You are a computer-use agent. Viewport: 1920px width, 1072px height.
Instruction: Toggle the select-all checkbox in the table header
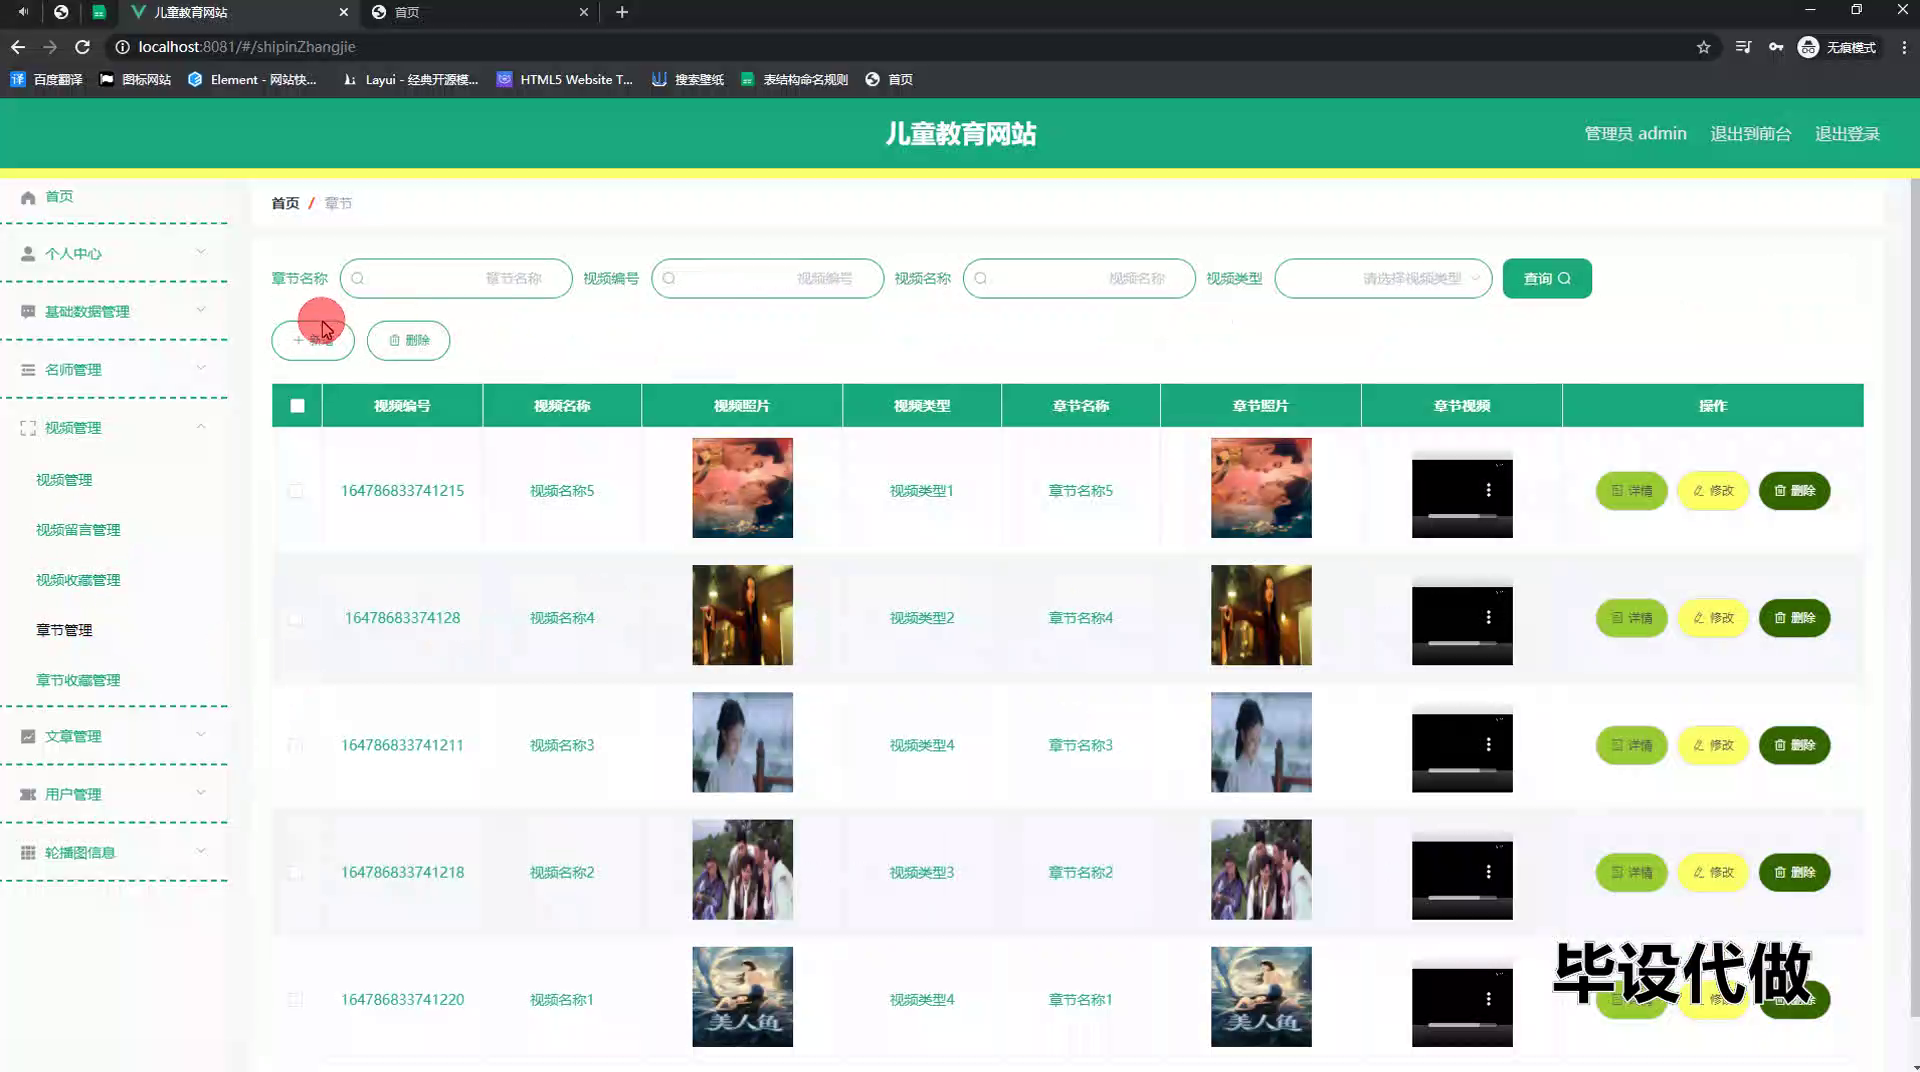(x=297, y=406)
